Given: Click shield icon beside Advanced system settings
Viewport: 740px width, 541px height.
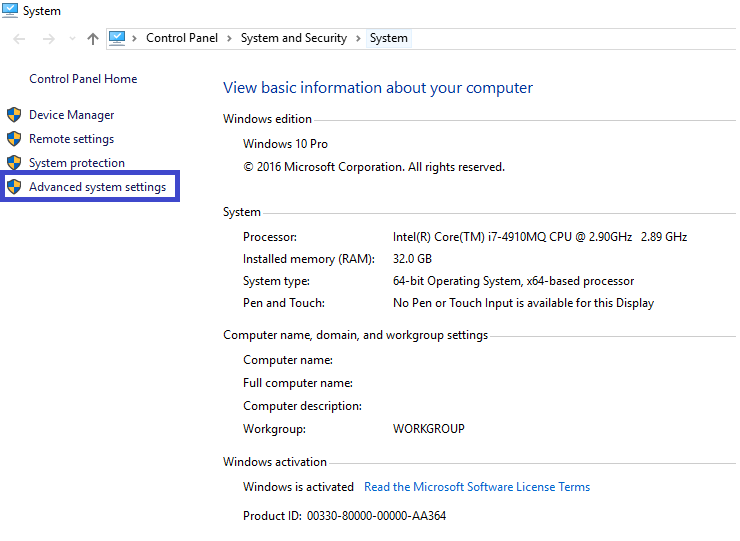Looking at the screenshot, I should coord(14,187).
